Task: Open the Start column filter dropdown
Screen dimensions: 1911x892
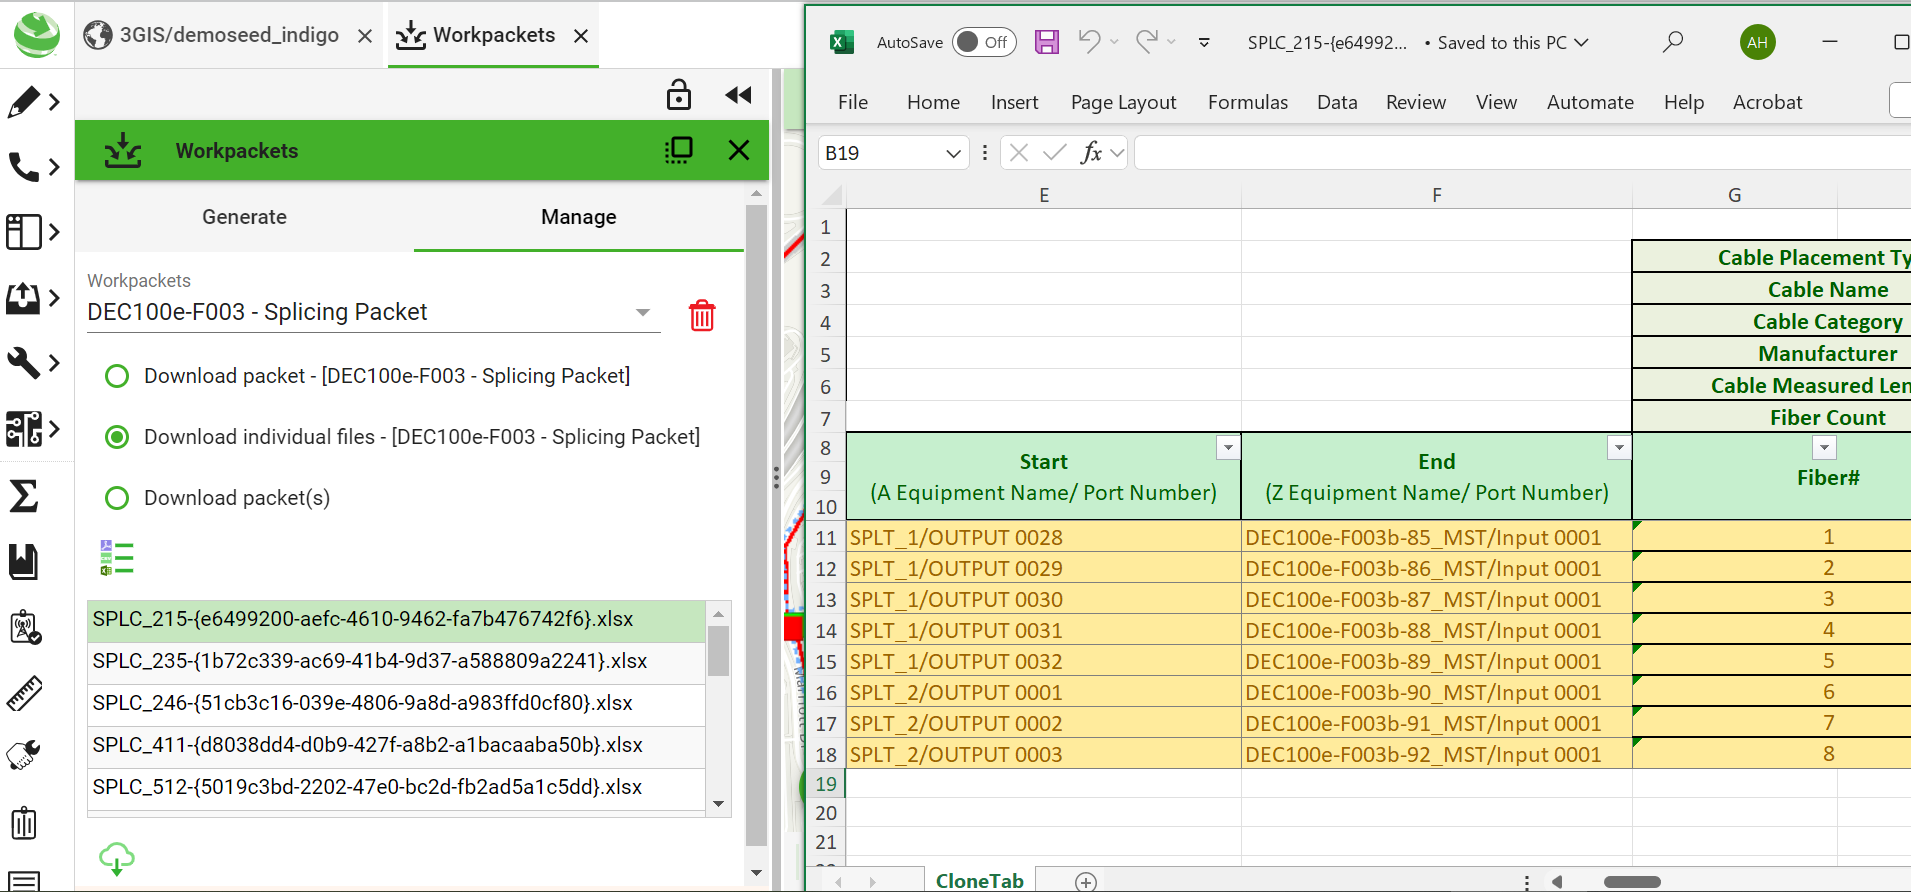Action: (1228, 448)
